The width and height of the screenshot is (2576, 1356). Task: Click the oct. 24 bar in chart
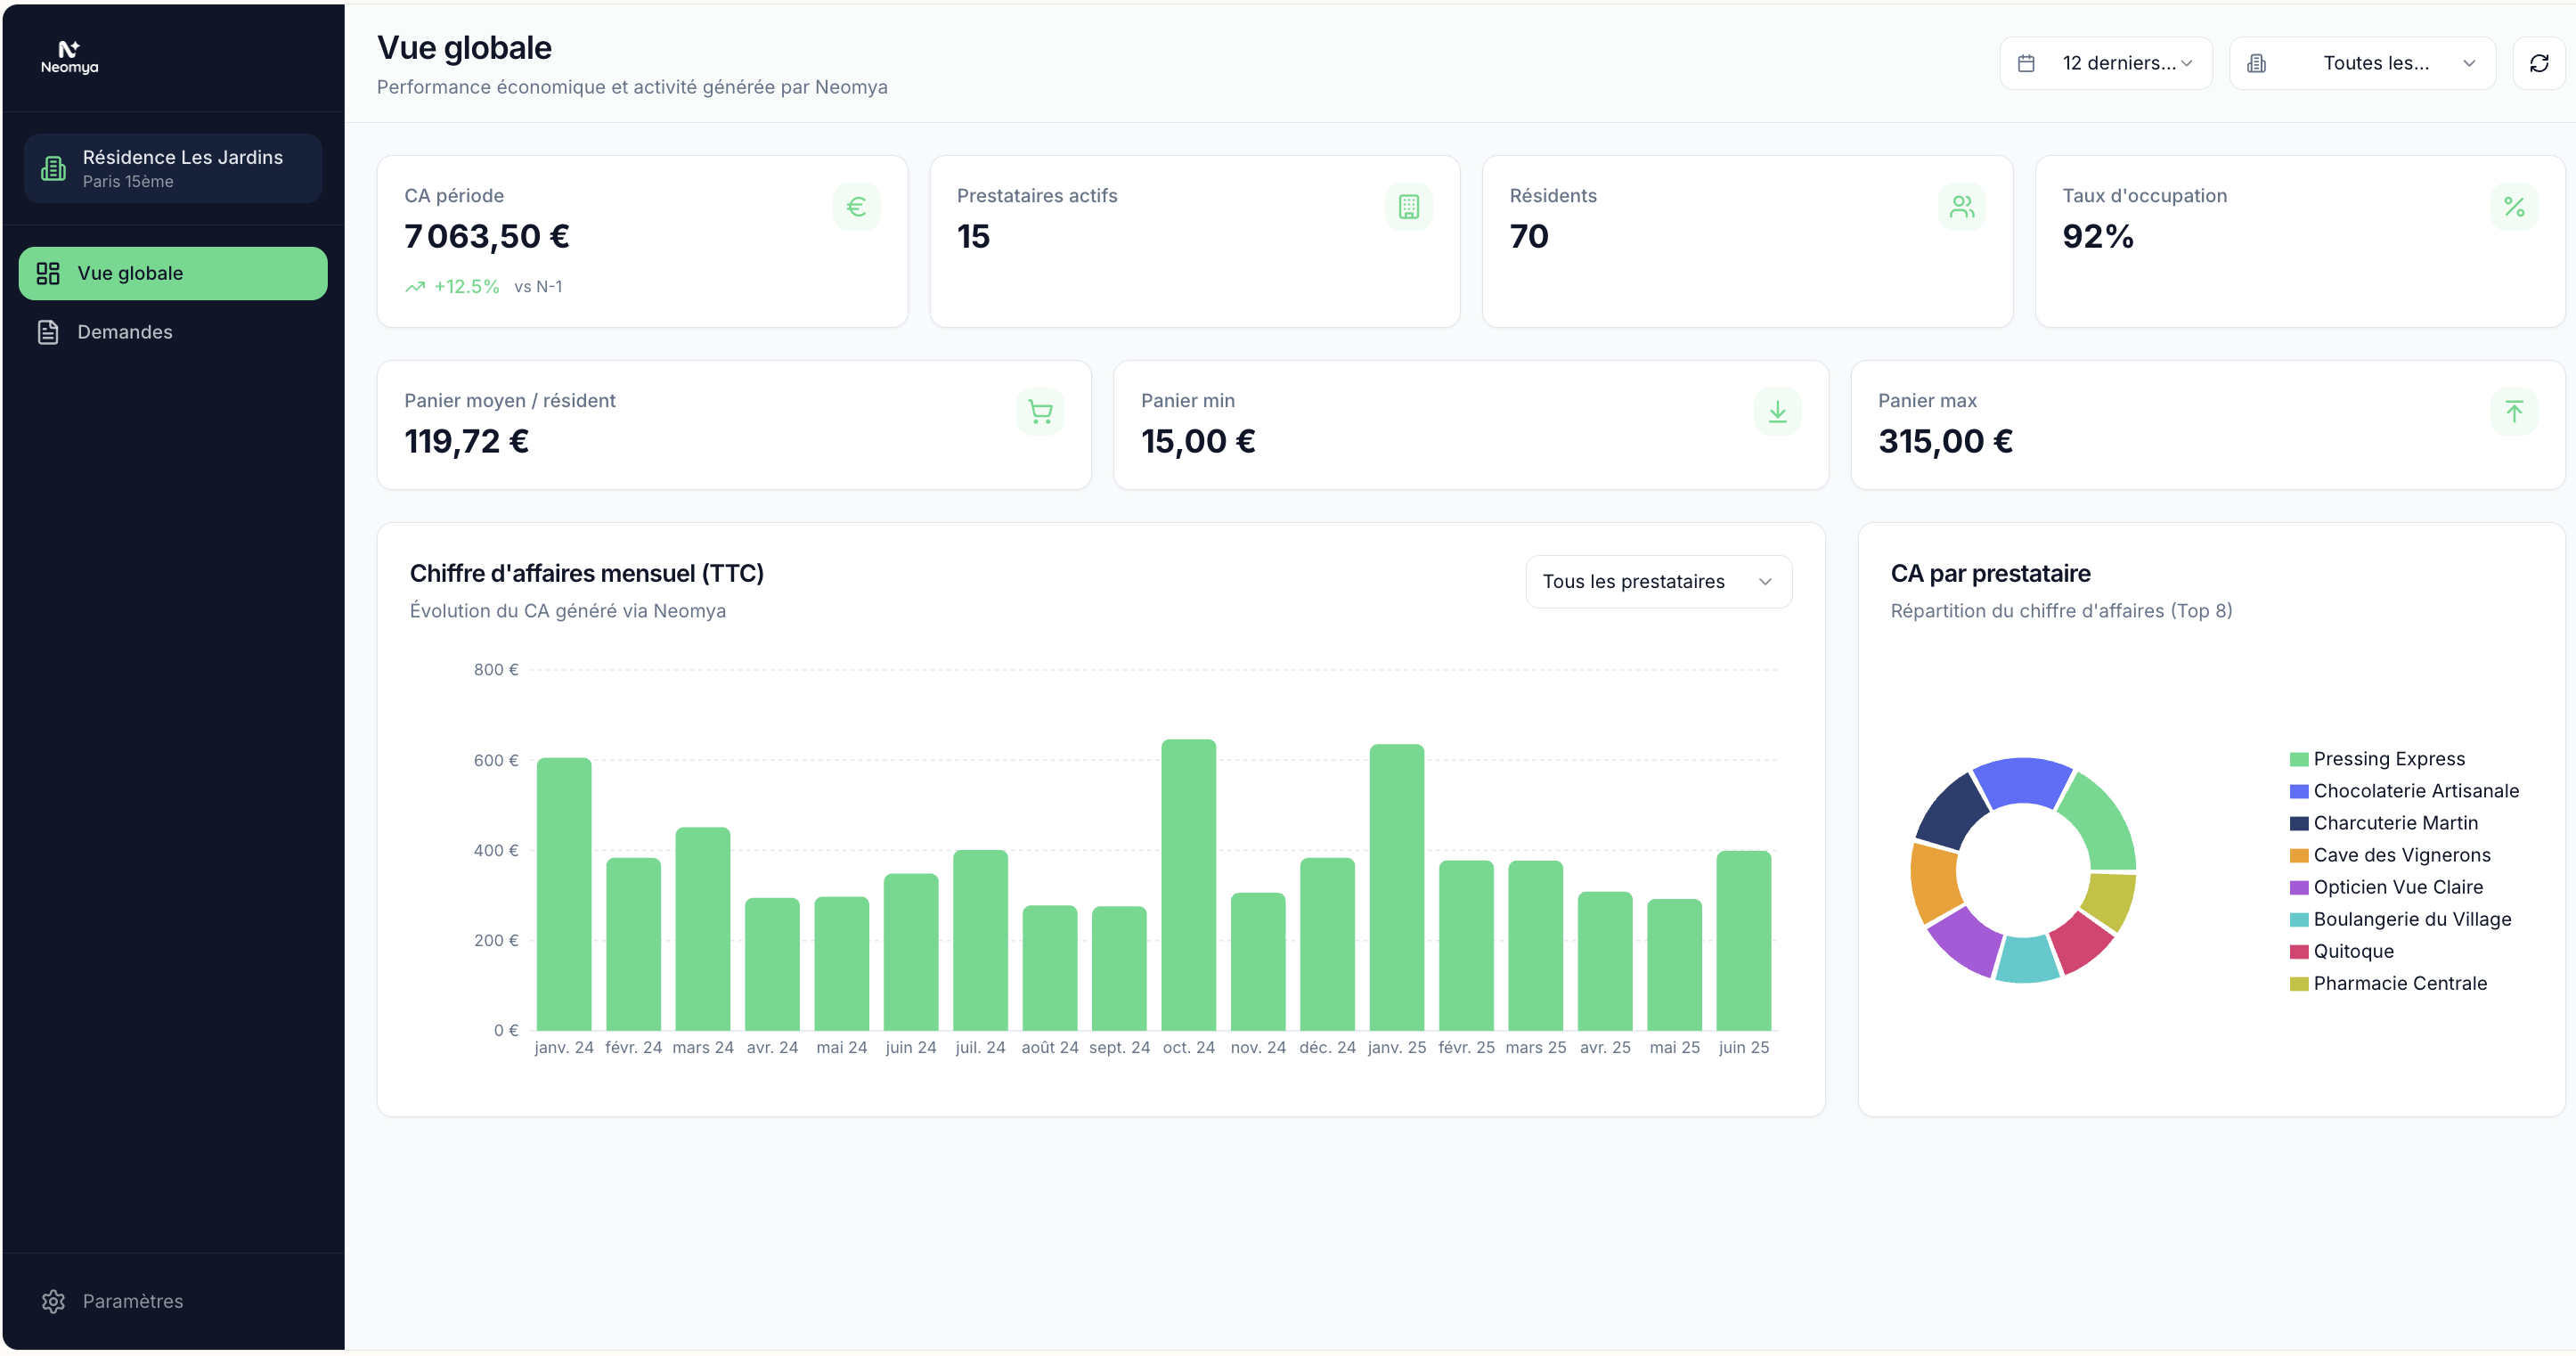tap(1188, 885)
